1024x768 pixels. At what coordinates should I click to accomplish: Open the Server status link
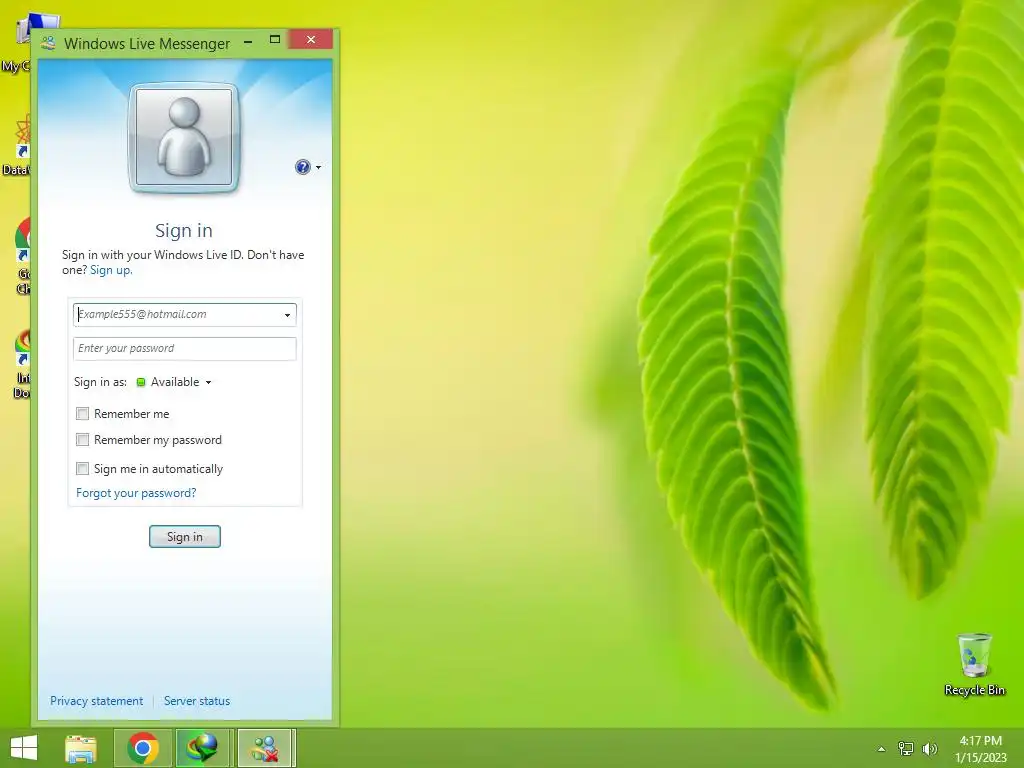tap(197, 701)
